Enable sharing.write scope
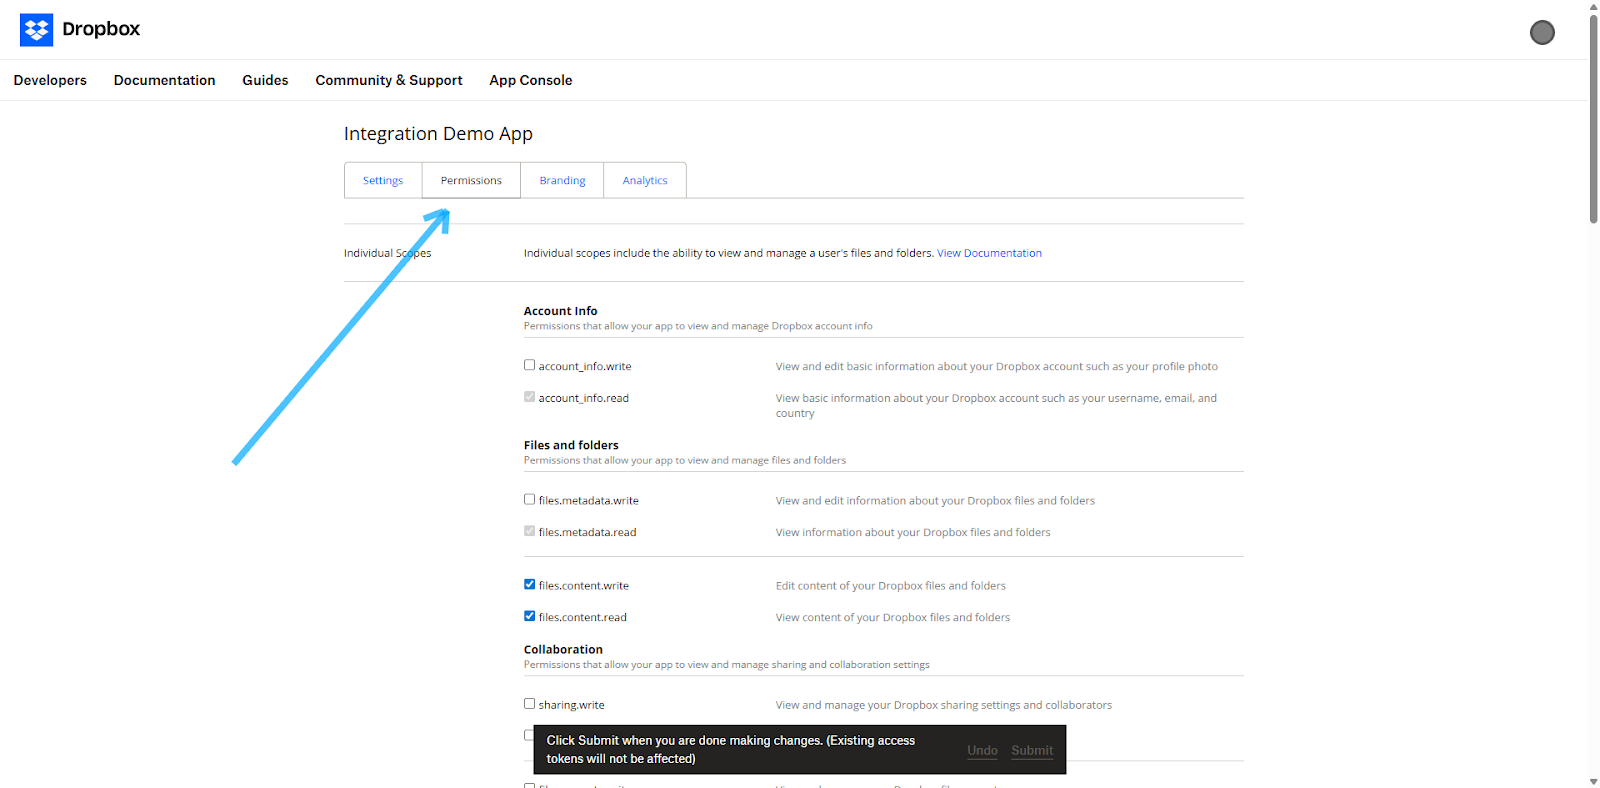 [529, 704]
